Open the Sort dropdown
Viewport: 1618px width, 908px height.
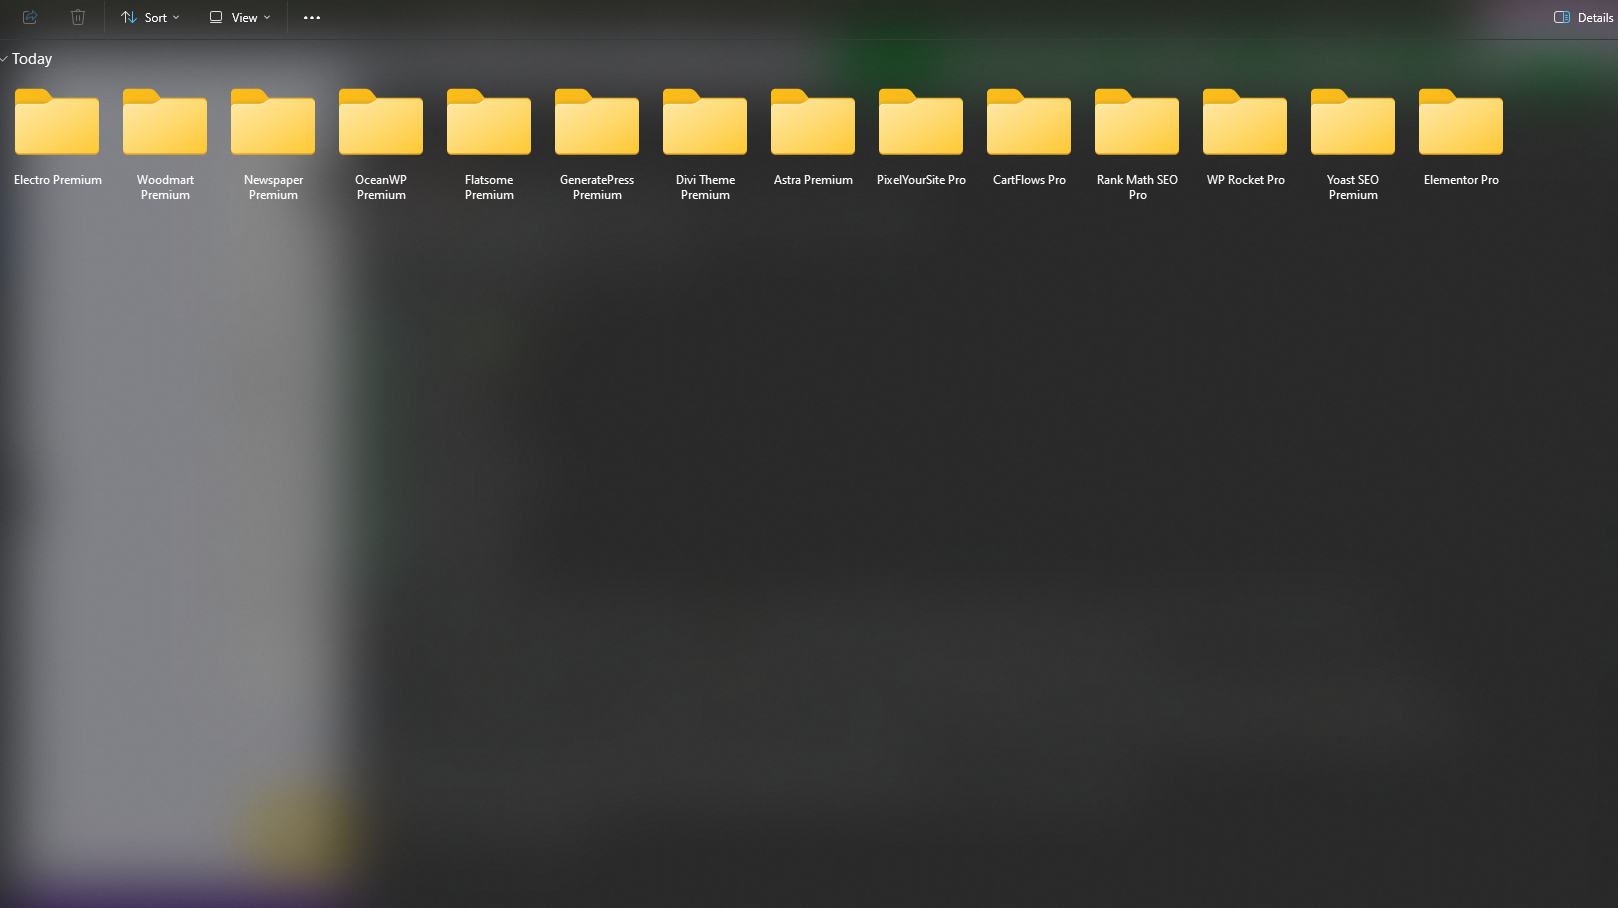click(x=150, y=17)
